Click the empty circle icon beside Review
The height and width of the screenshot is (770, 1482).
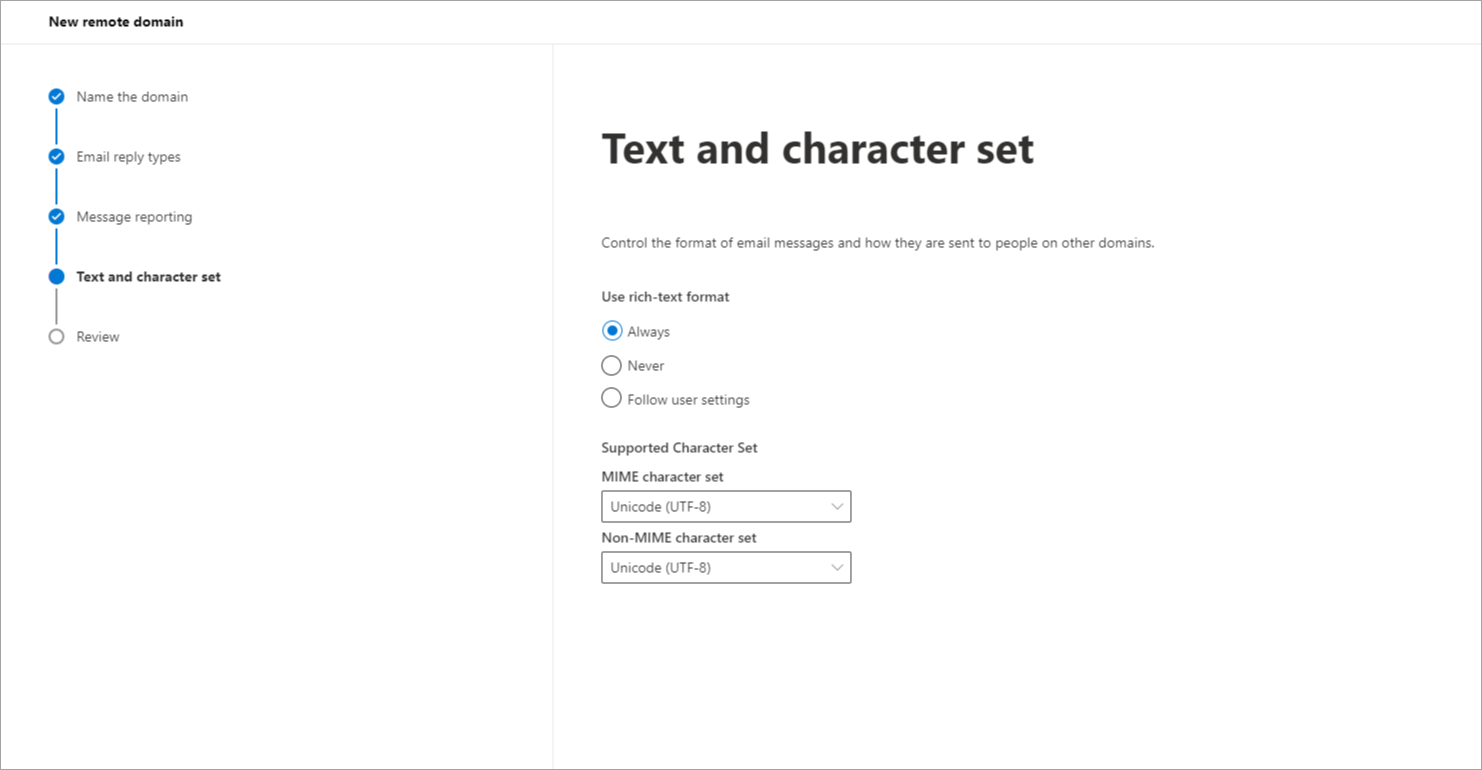click(x=56, y=337)
